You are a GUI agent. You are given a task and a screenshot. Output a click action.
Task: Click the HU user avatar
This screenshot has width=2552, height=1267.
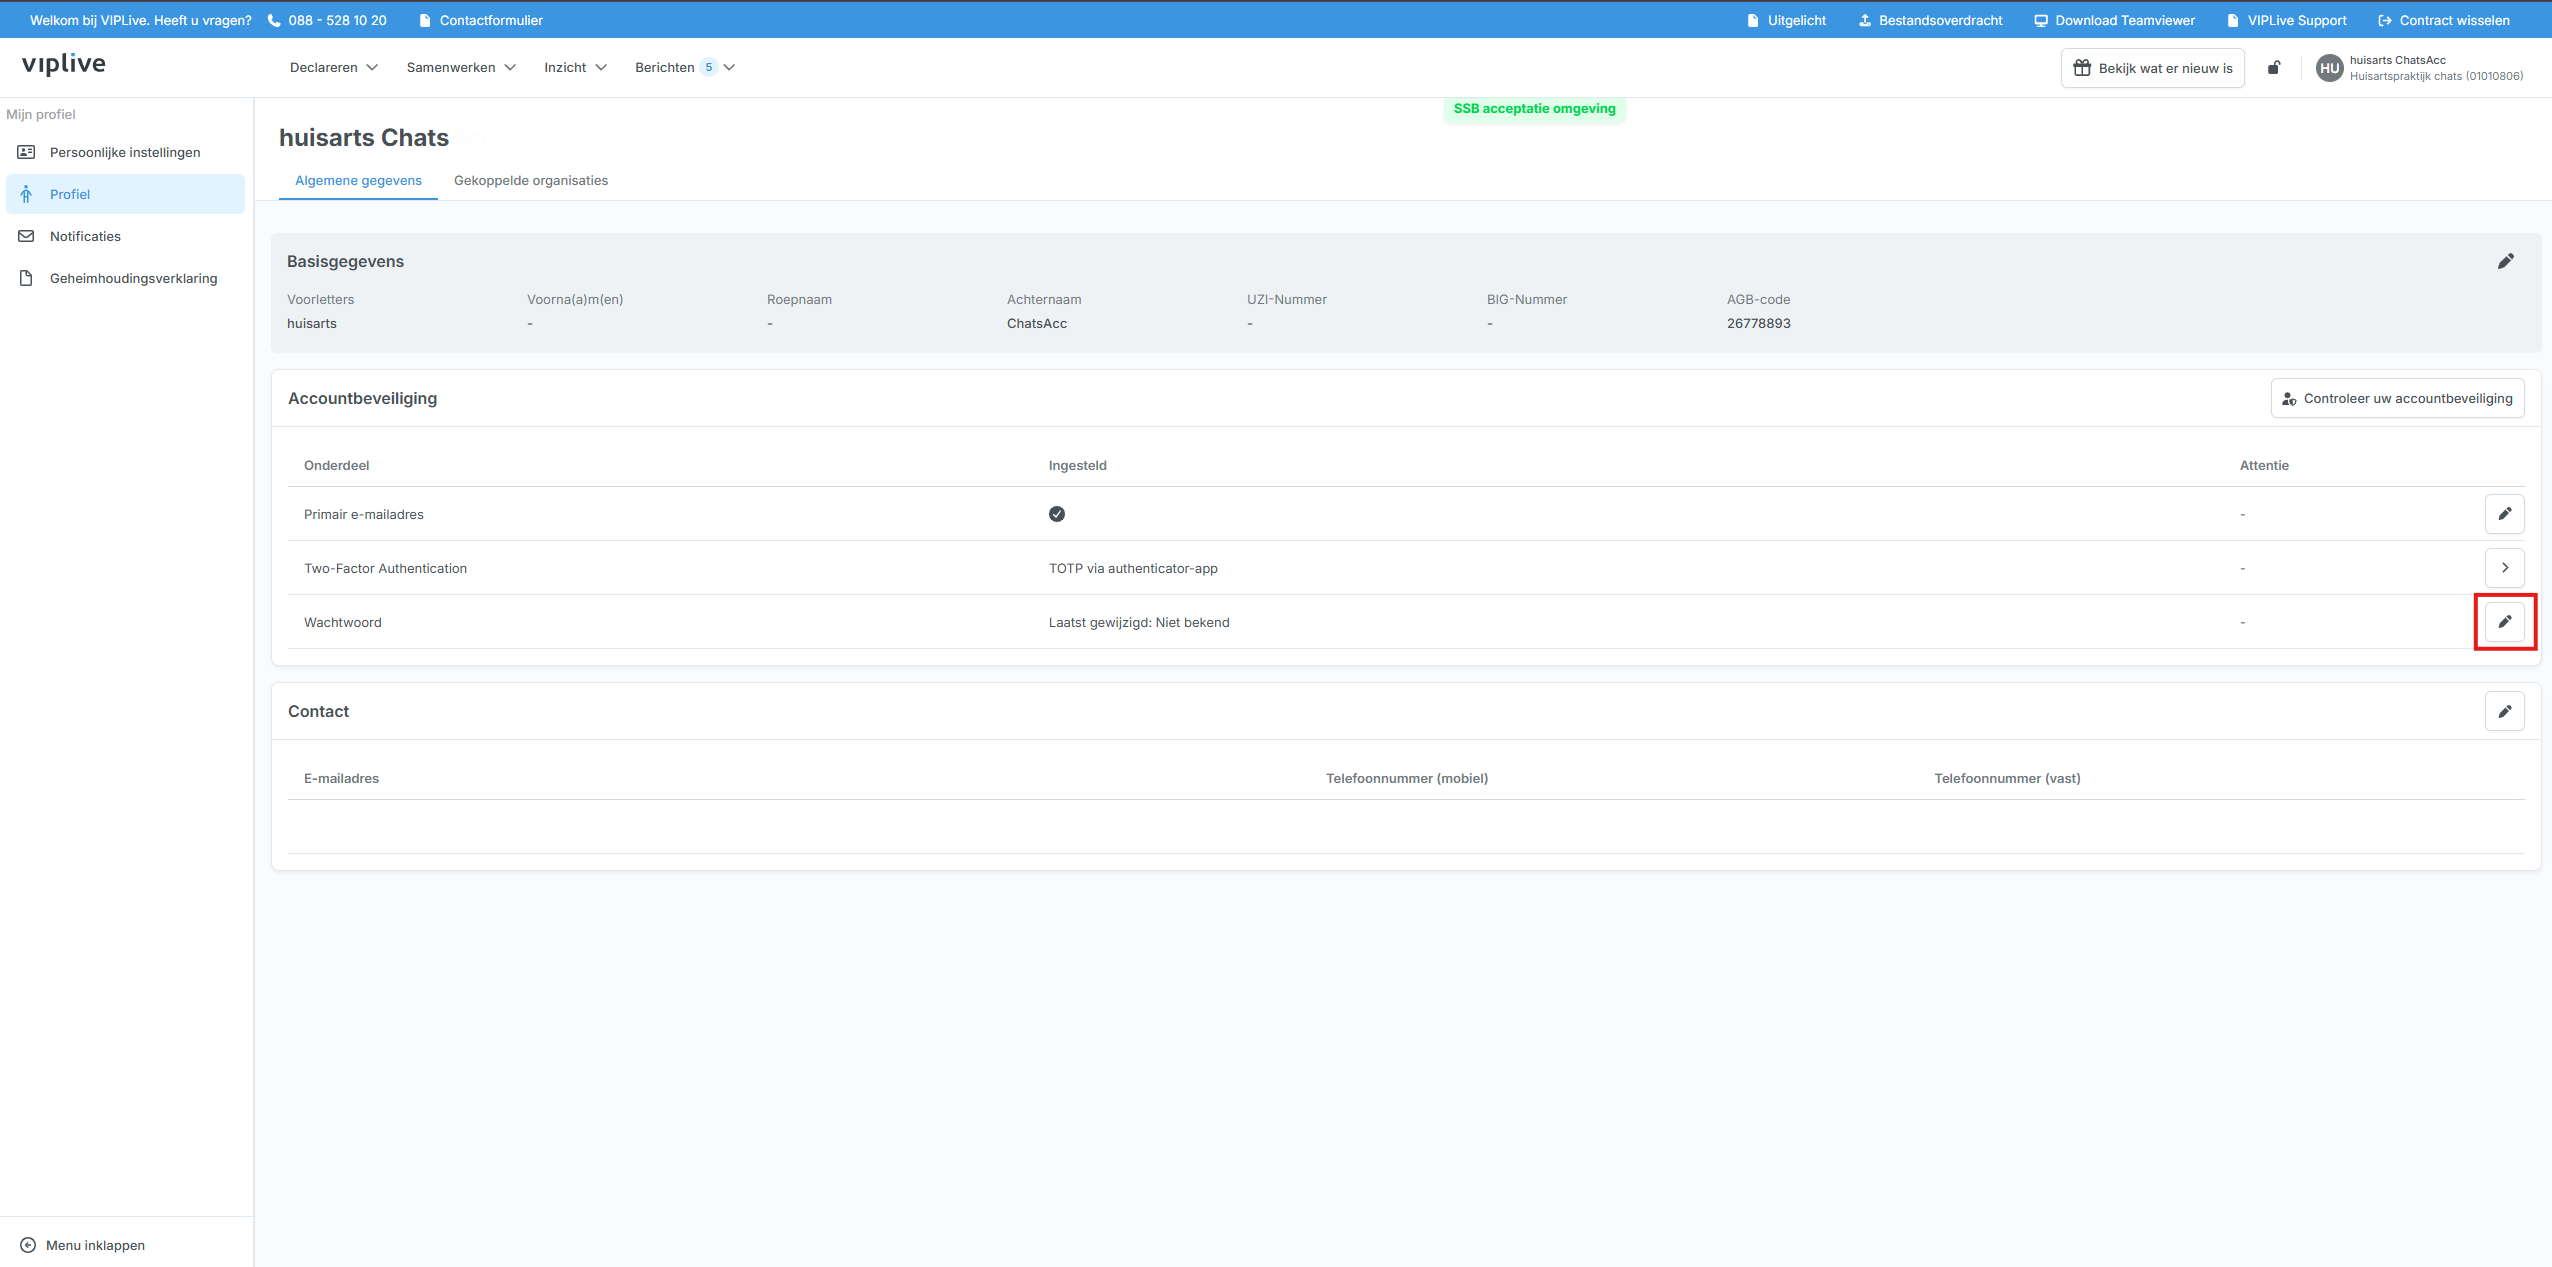click(x=2329, y=68)
